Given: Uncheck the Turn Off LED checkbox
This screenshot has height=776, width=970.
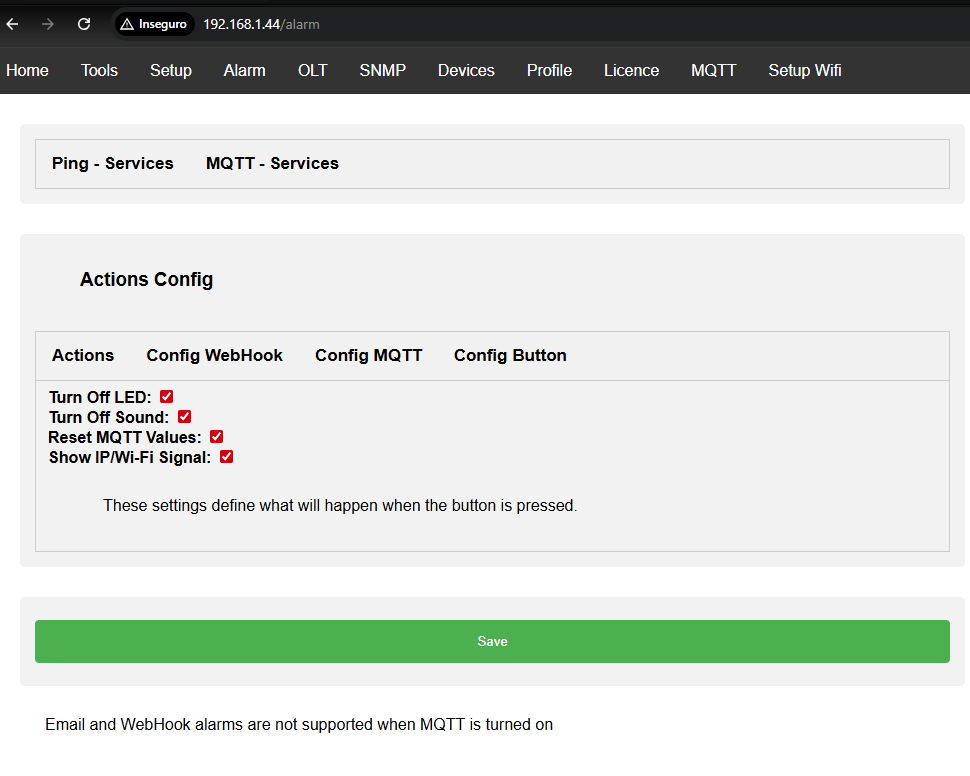Looking at the screenshot, I should [166, 397].
